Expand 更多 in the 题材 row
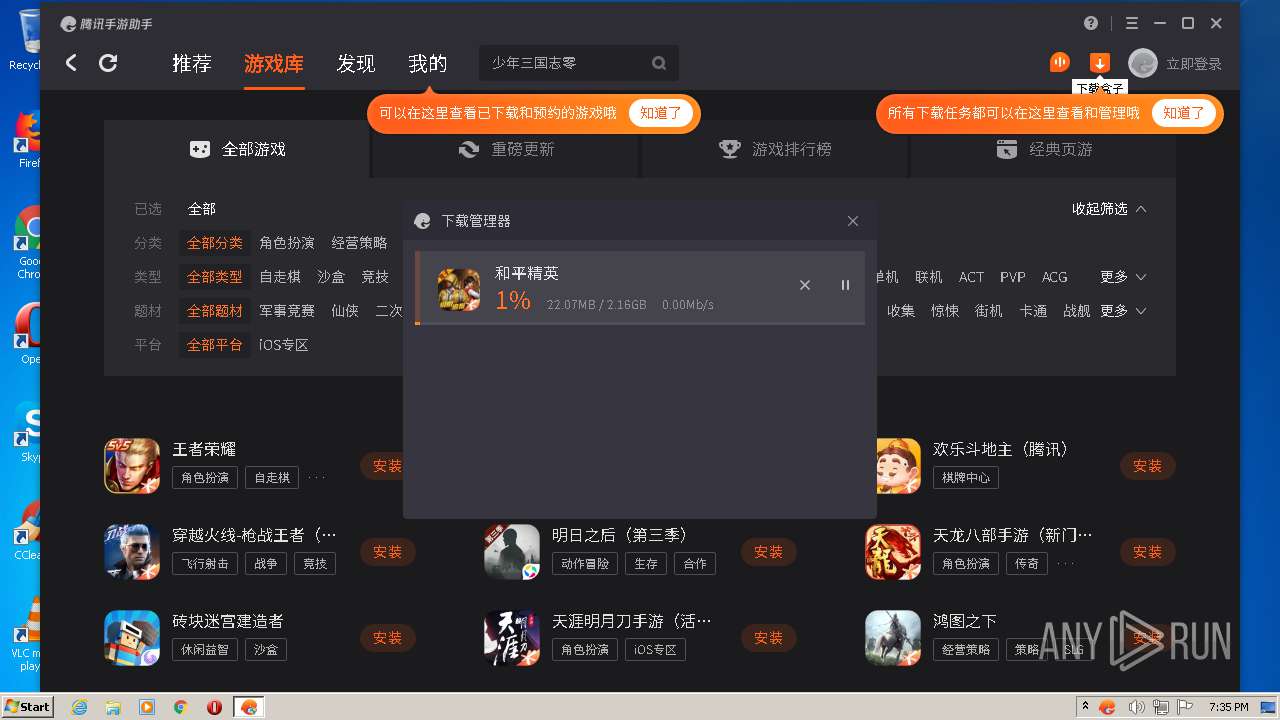 (x=1123, y=311)
